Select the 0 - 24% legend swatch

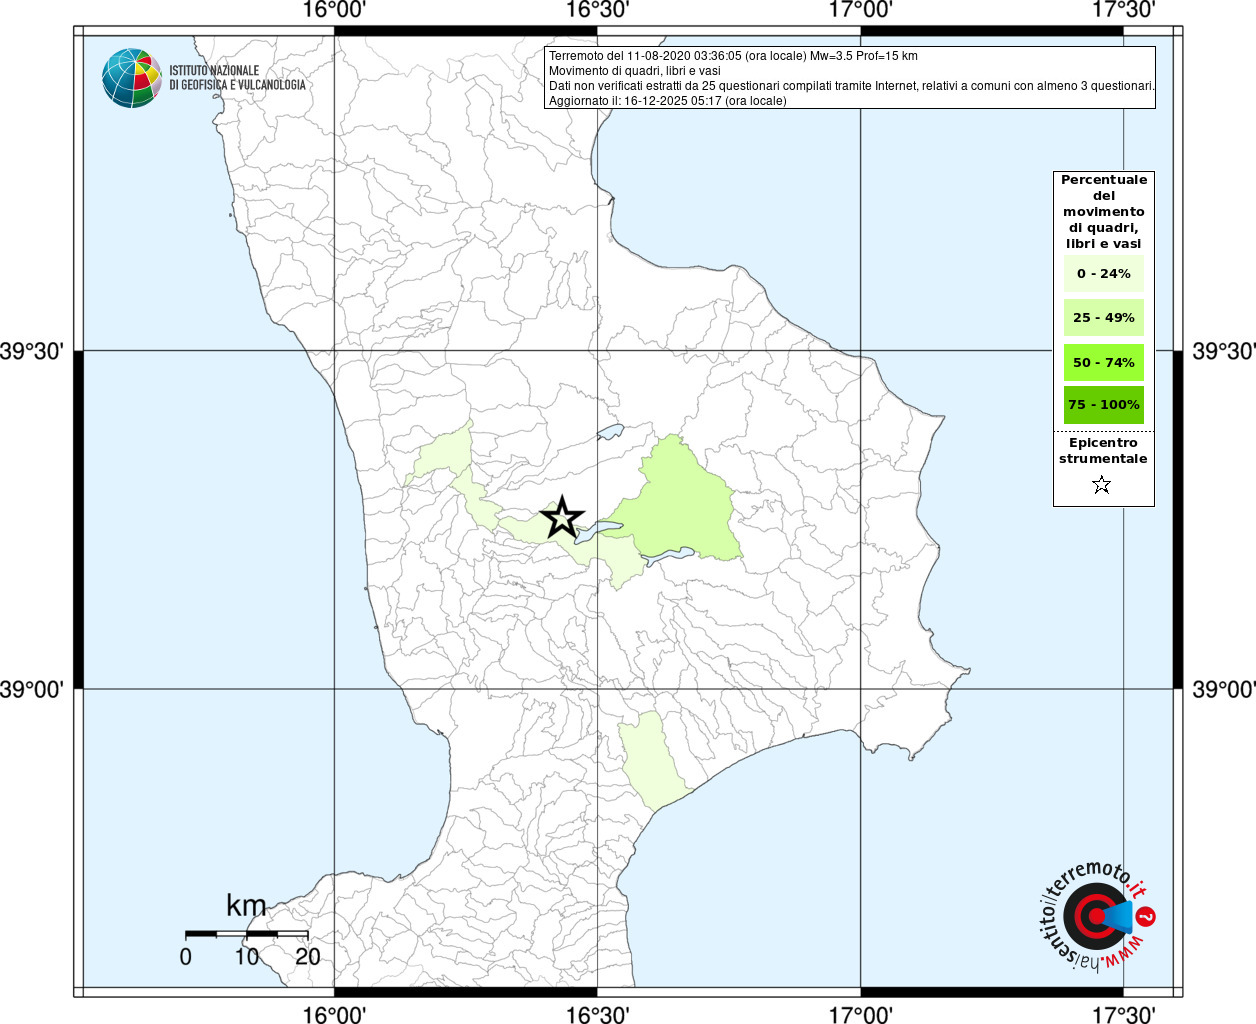click(x=1104, y=273)
